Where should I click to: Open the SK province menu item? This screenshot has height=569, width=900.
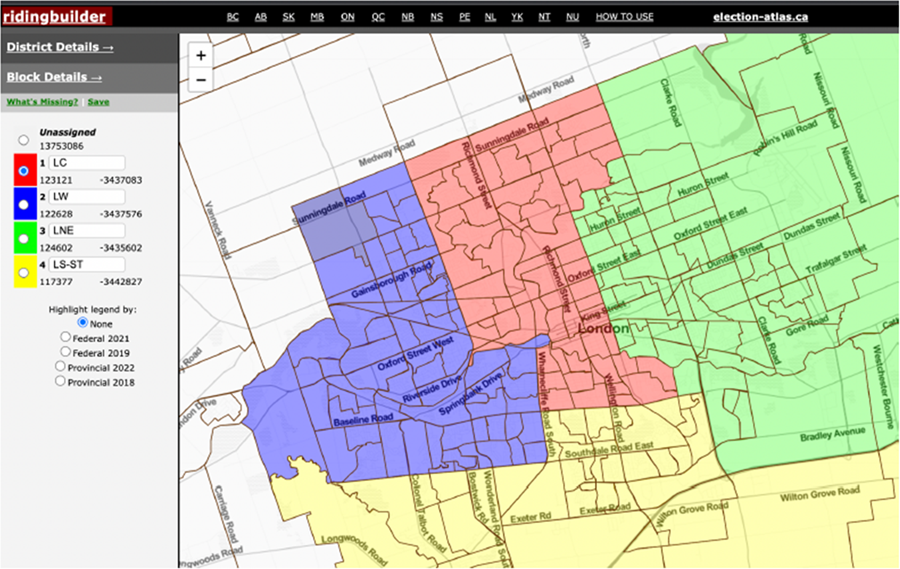click(289, 17)
